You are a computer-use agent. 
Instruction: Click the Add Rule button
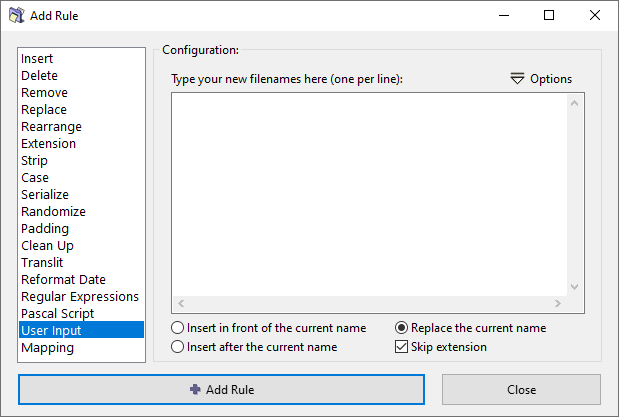(x=221, y=390)
